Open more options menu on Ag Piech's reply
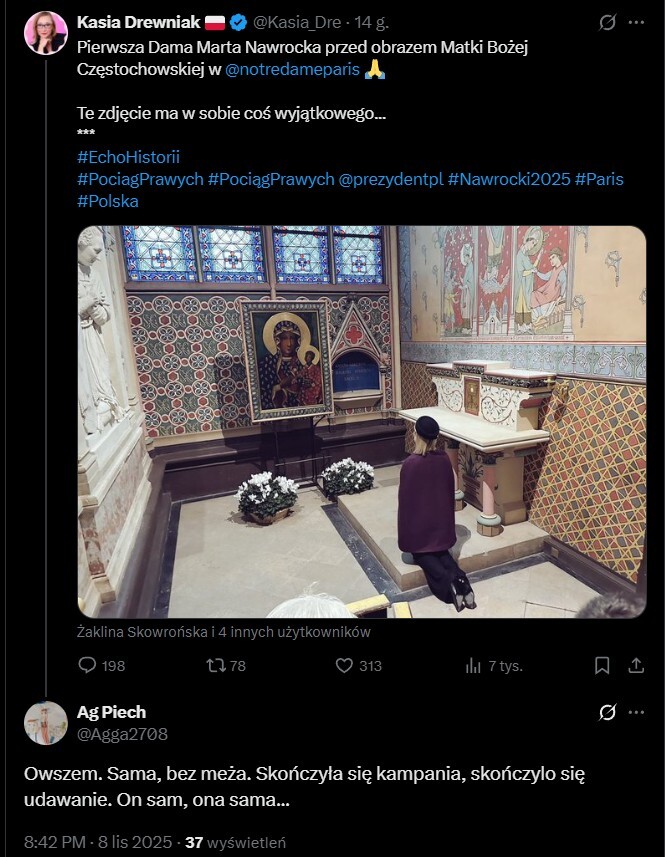Viewport: 665px width, 857px height. [636, 713]
